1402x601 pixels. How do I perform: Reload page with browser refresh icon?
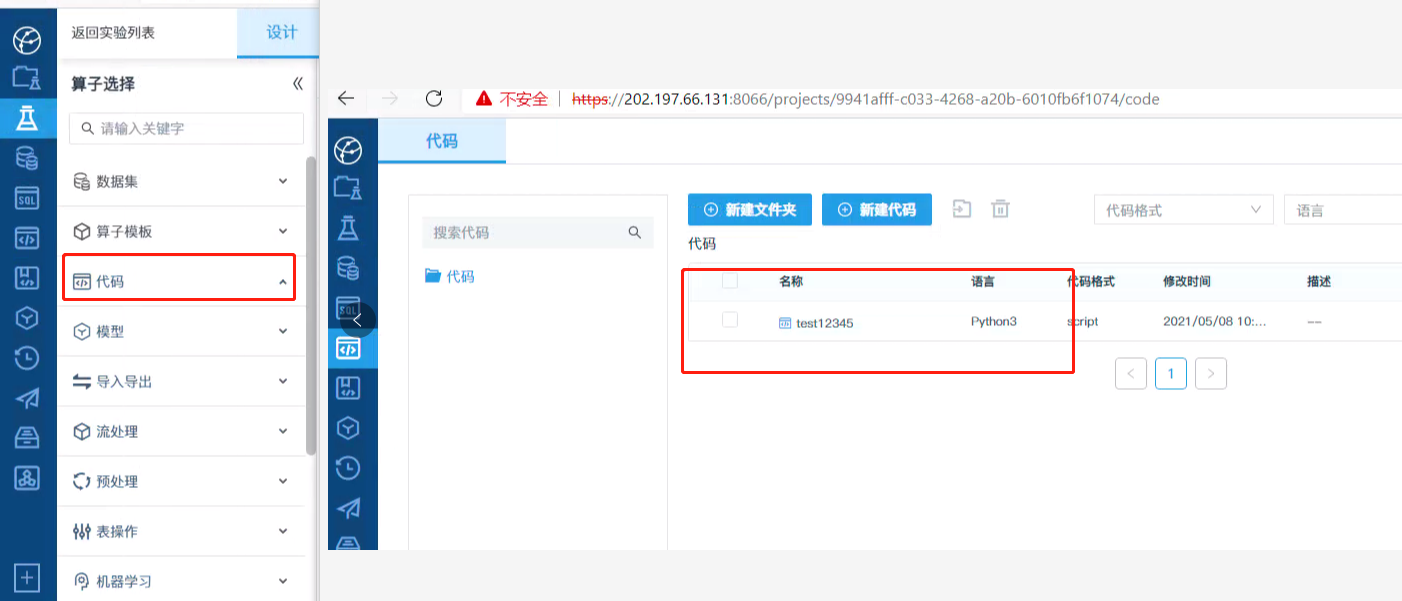point(434,98)
